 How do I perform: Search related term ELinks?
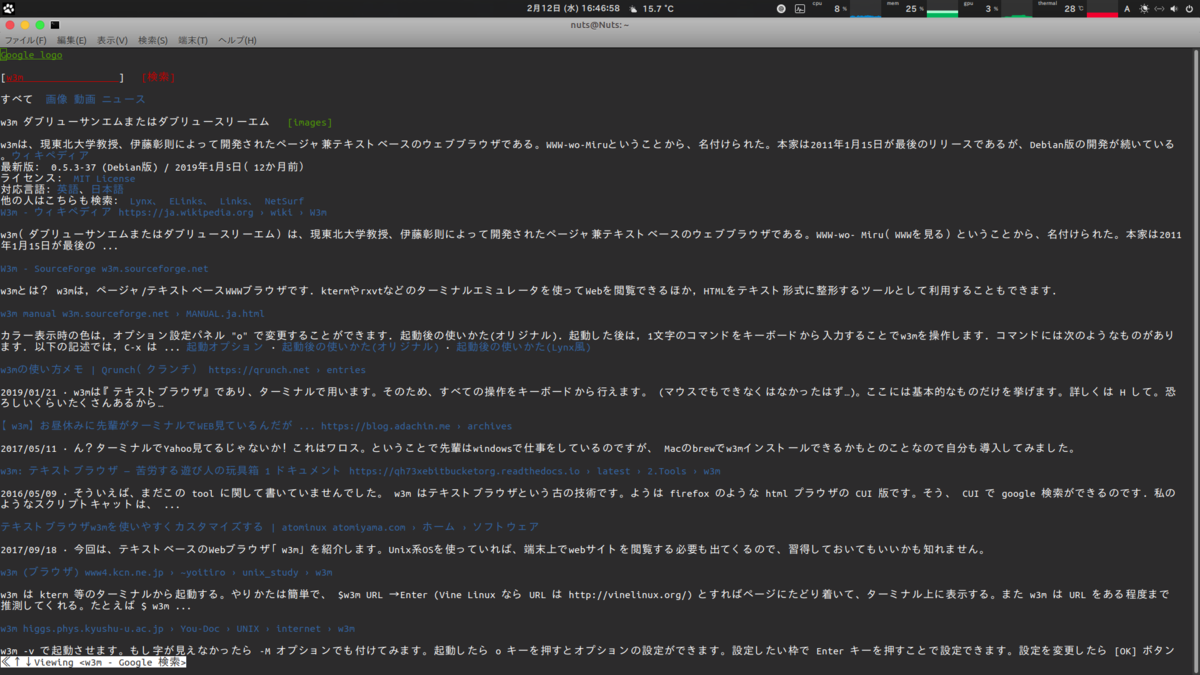tap(186, 201)
